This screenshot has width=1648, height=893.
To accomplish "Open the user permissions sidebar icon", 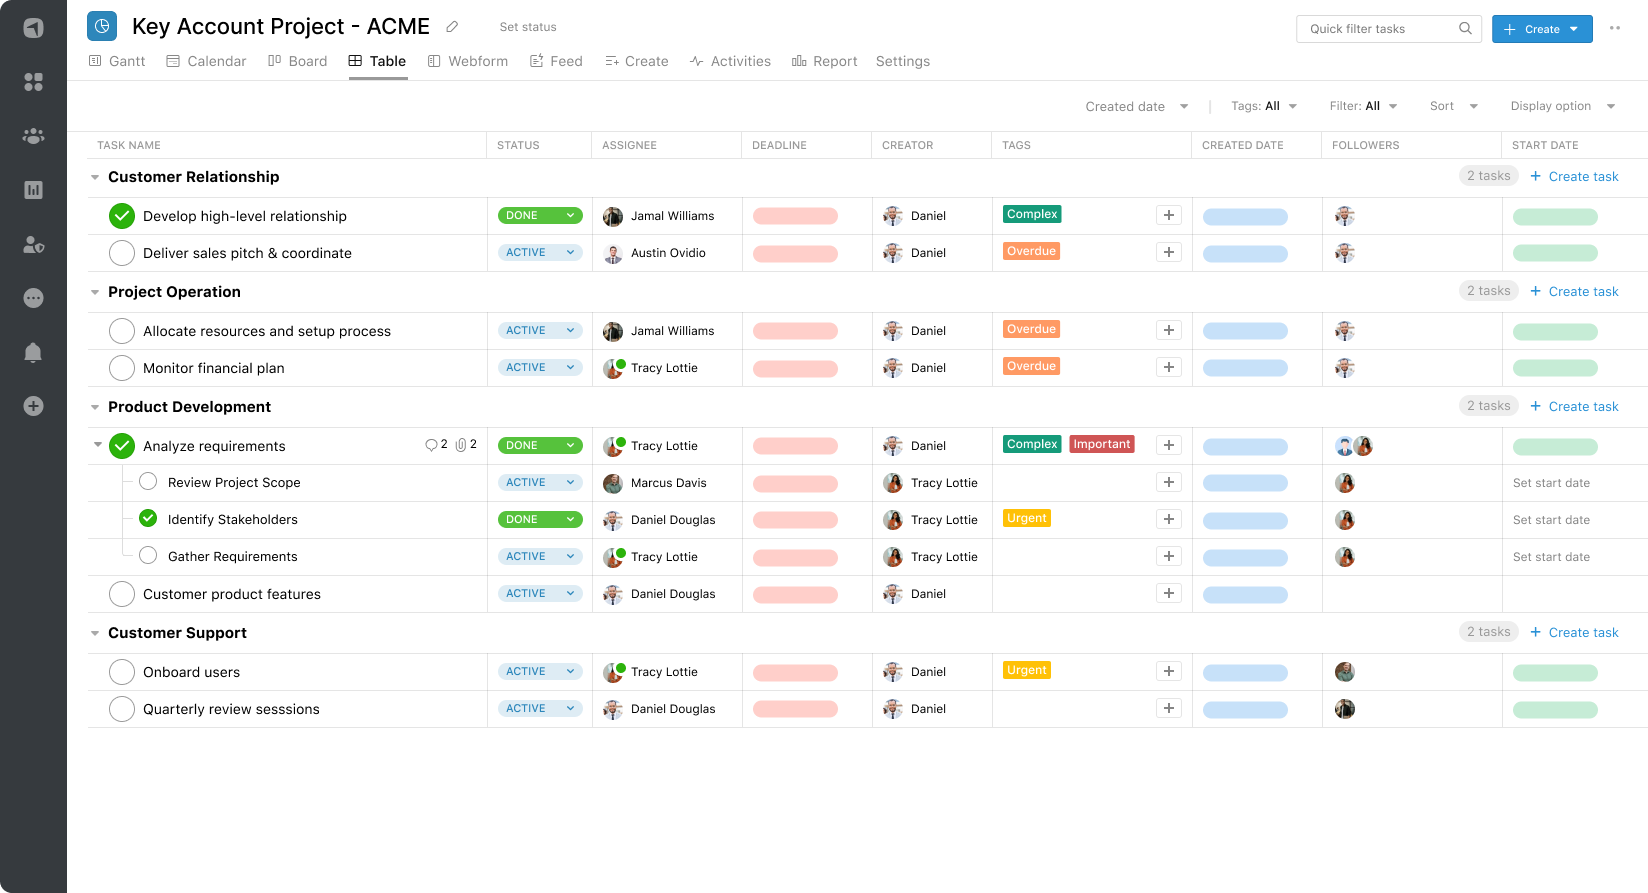I will (33, 244).
